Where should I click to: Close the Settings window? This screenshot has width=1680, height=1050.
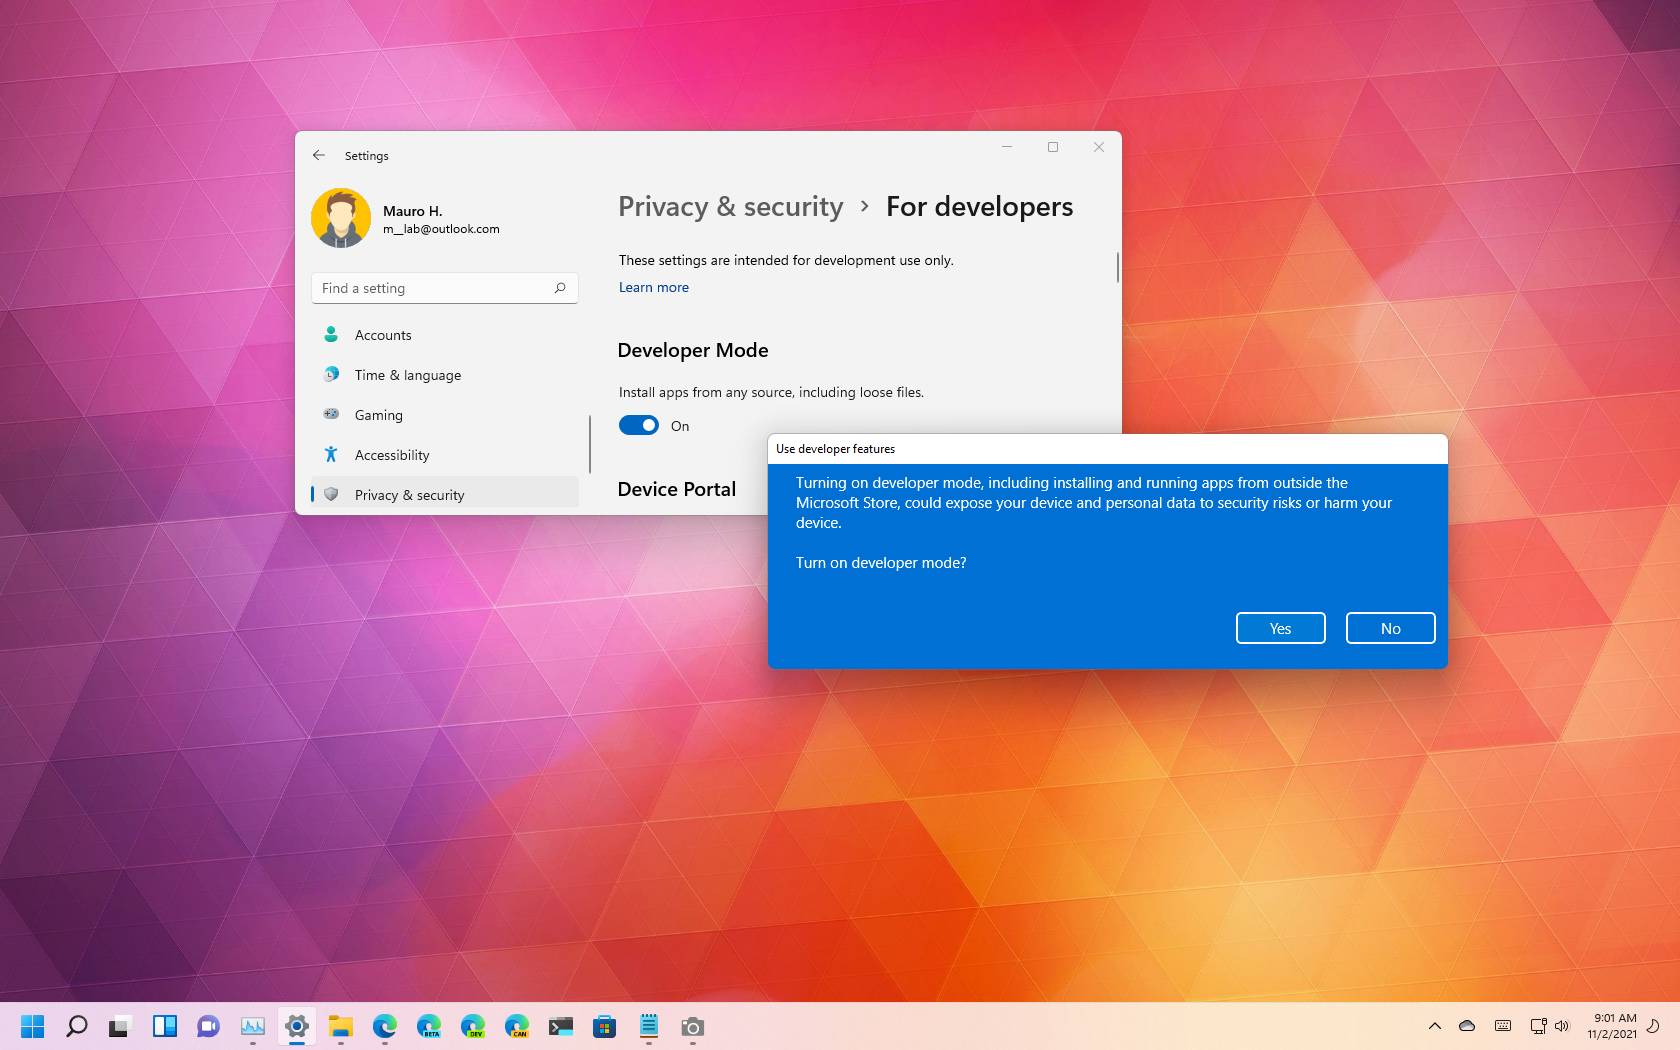[x=1099, y=147]
